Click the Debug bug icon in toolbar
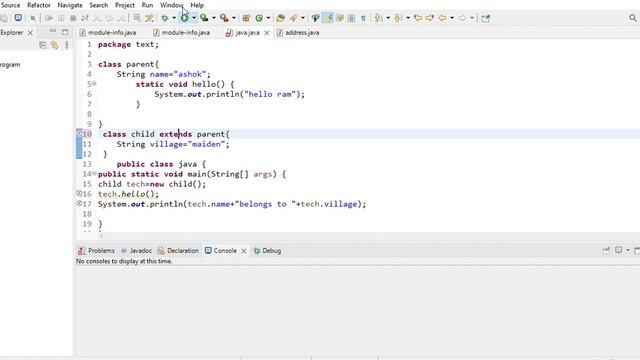The width and height of the screenshot is (640, 360). click(x=165, y=18)
